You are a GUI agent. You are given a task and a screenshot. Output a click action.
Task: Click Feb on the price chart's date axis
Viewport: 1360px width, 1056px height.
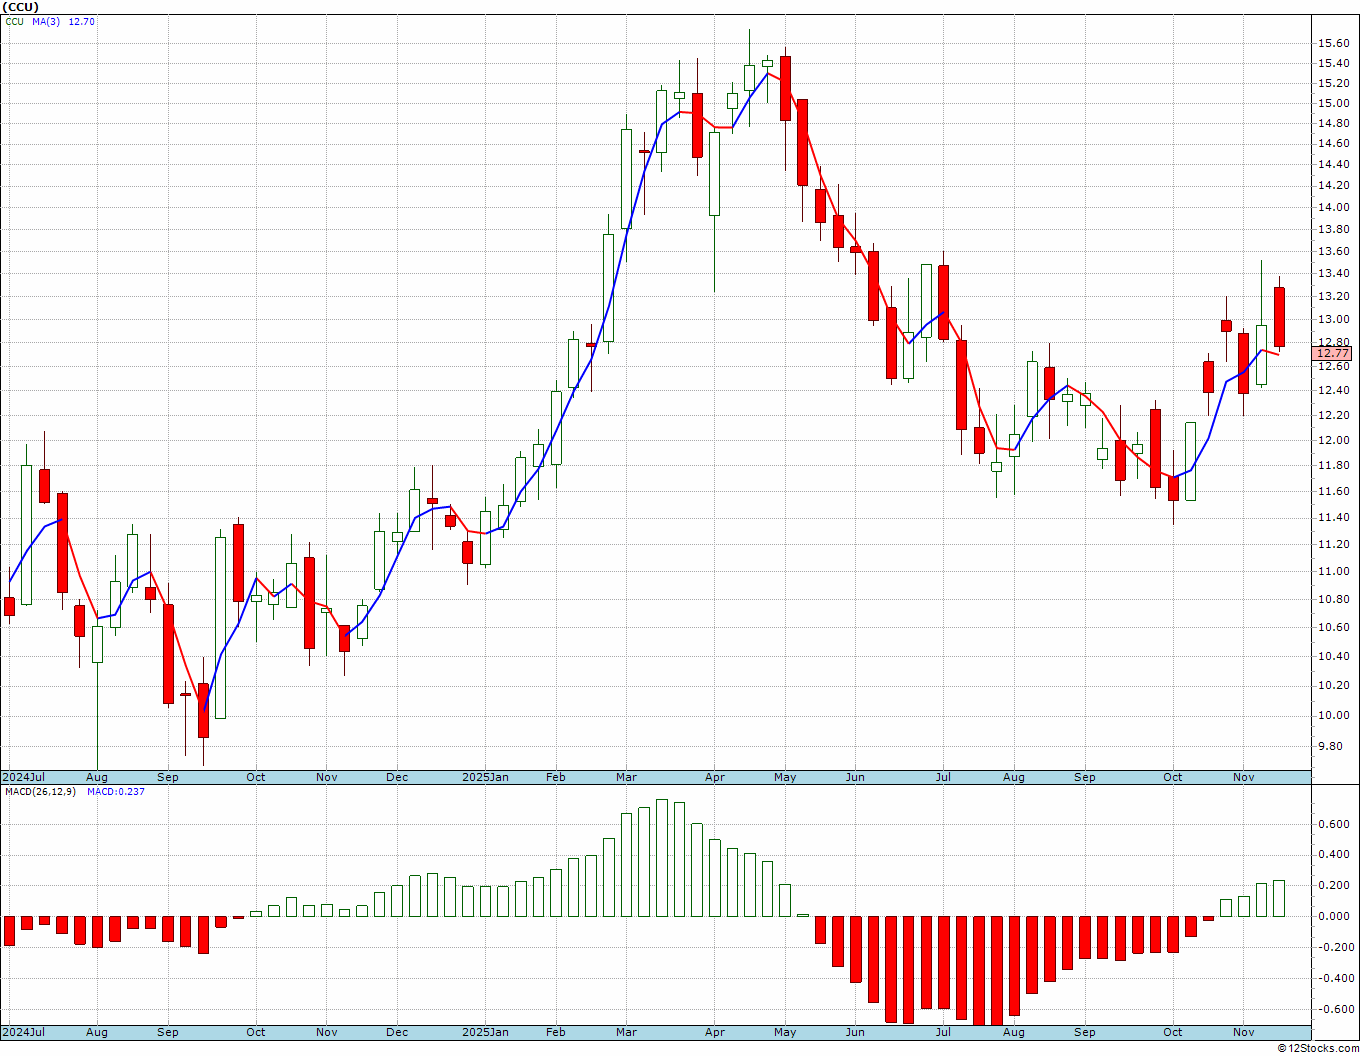(556, 777)
